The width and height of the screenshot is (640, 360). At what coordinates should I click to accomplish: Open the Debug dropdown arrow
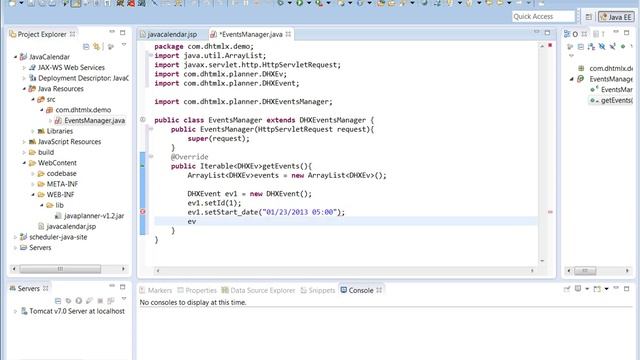point(289,3)
